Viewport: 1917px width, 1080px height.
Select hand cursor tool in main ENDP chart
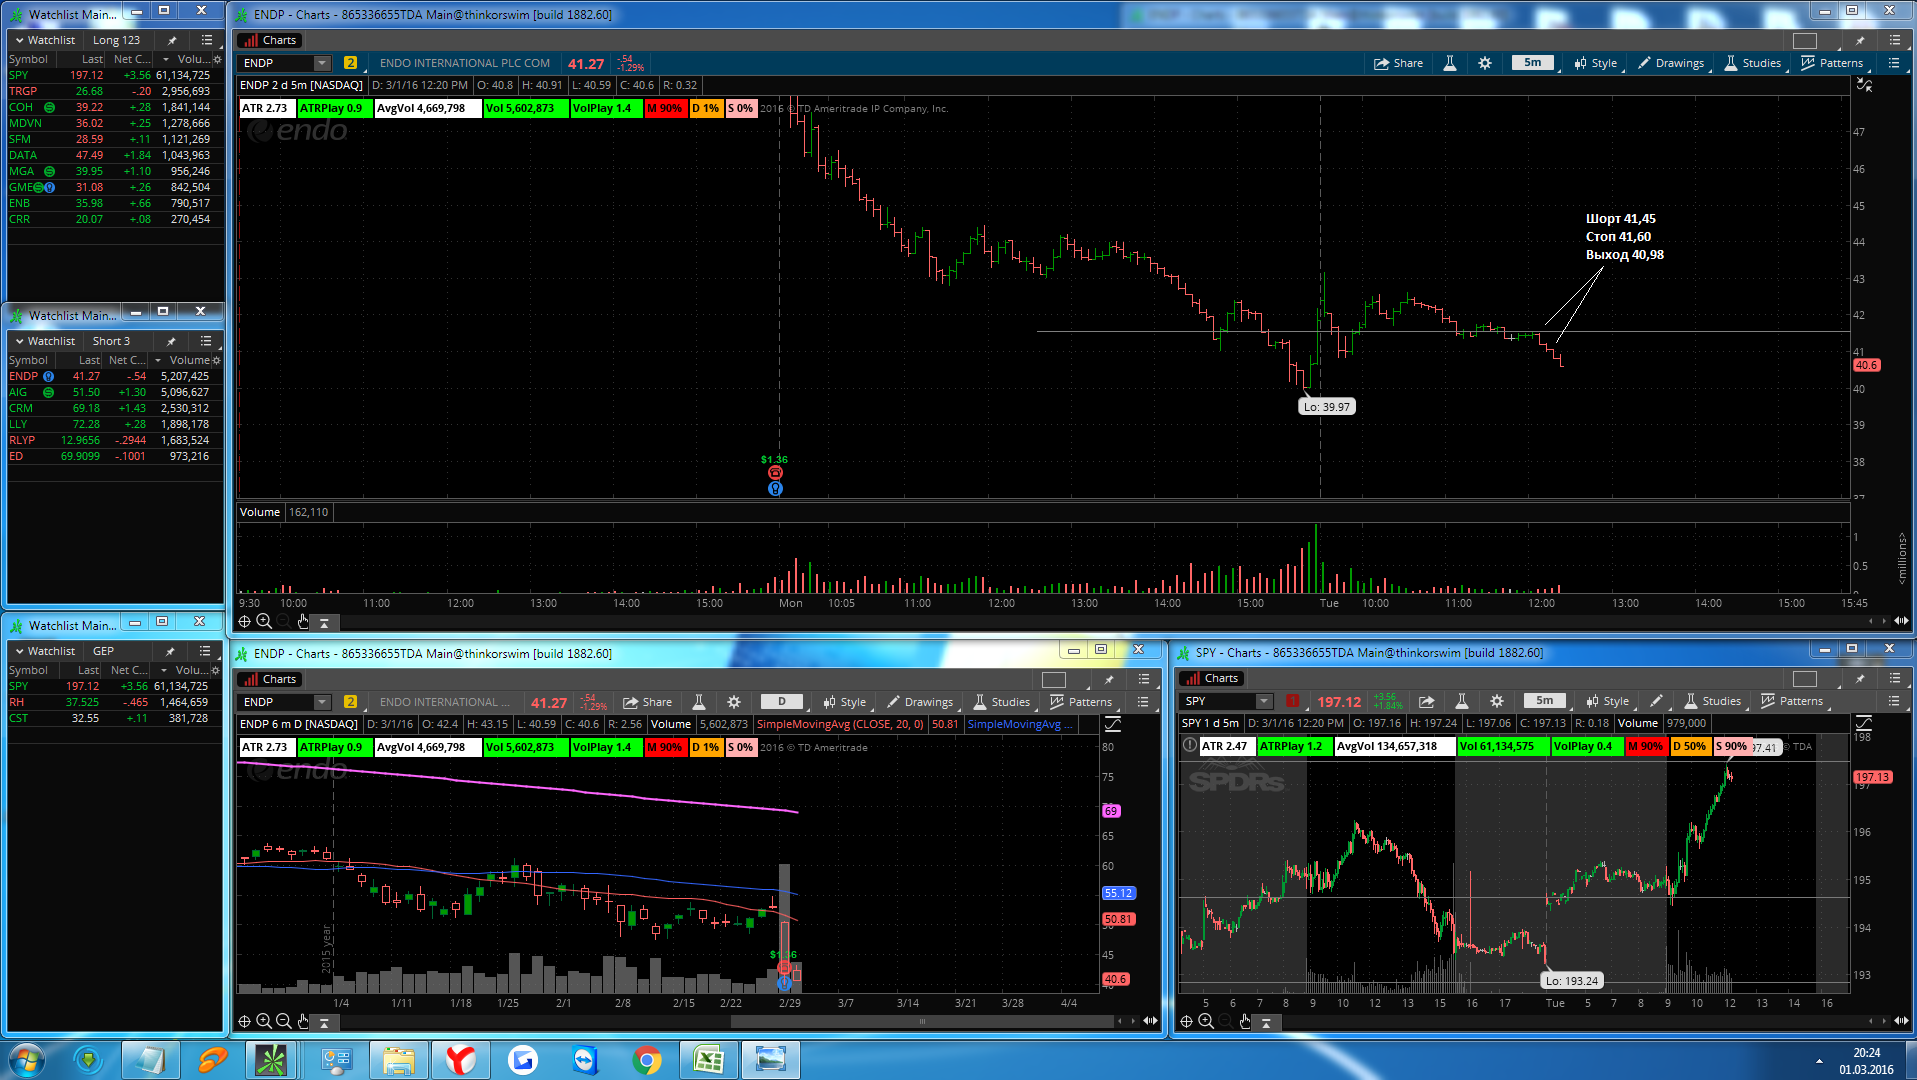coord(303,622)
